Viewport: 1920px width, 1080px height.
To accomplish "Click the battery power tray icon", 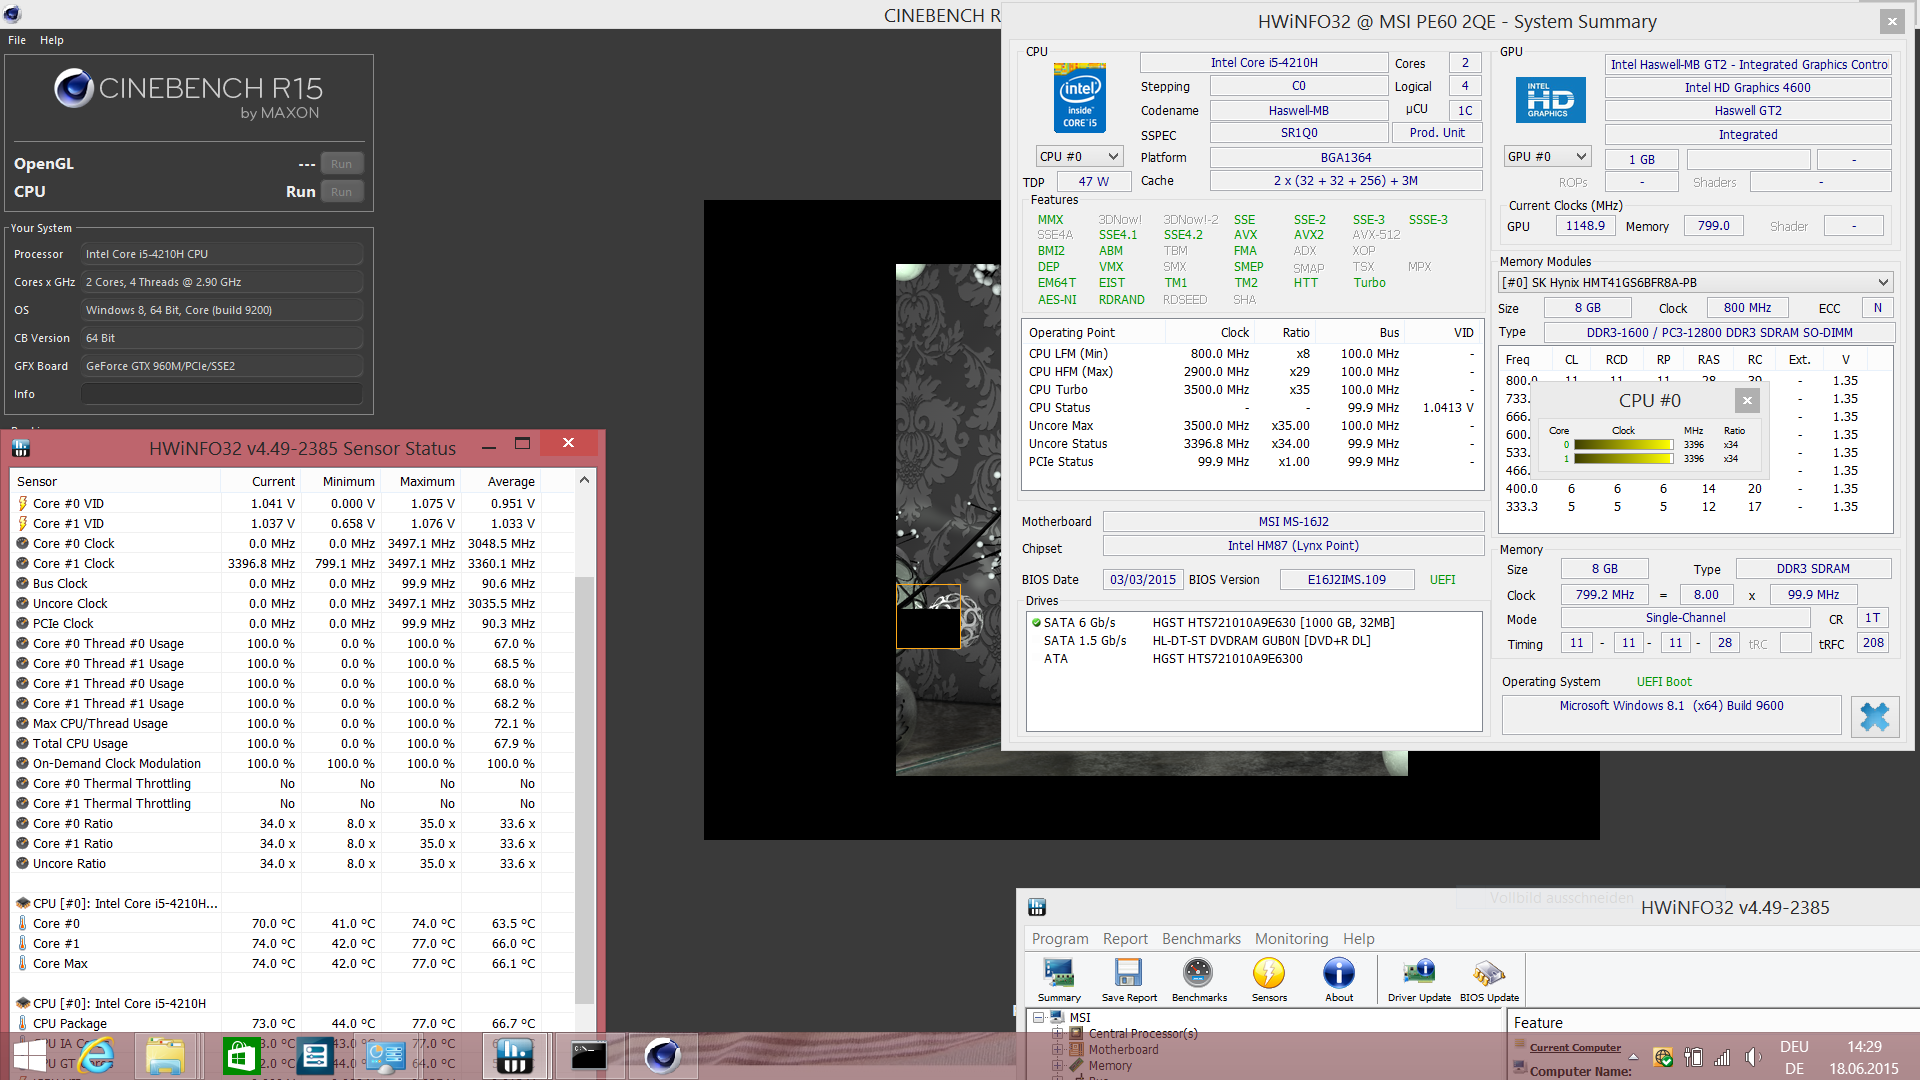I will (x=1693, y=1057).
